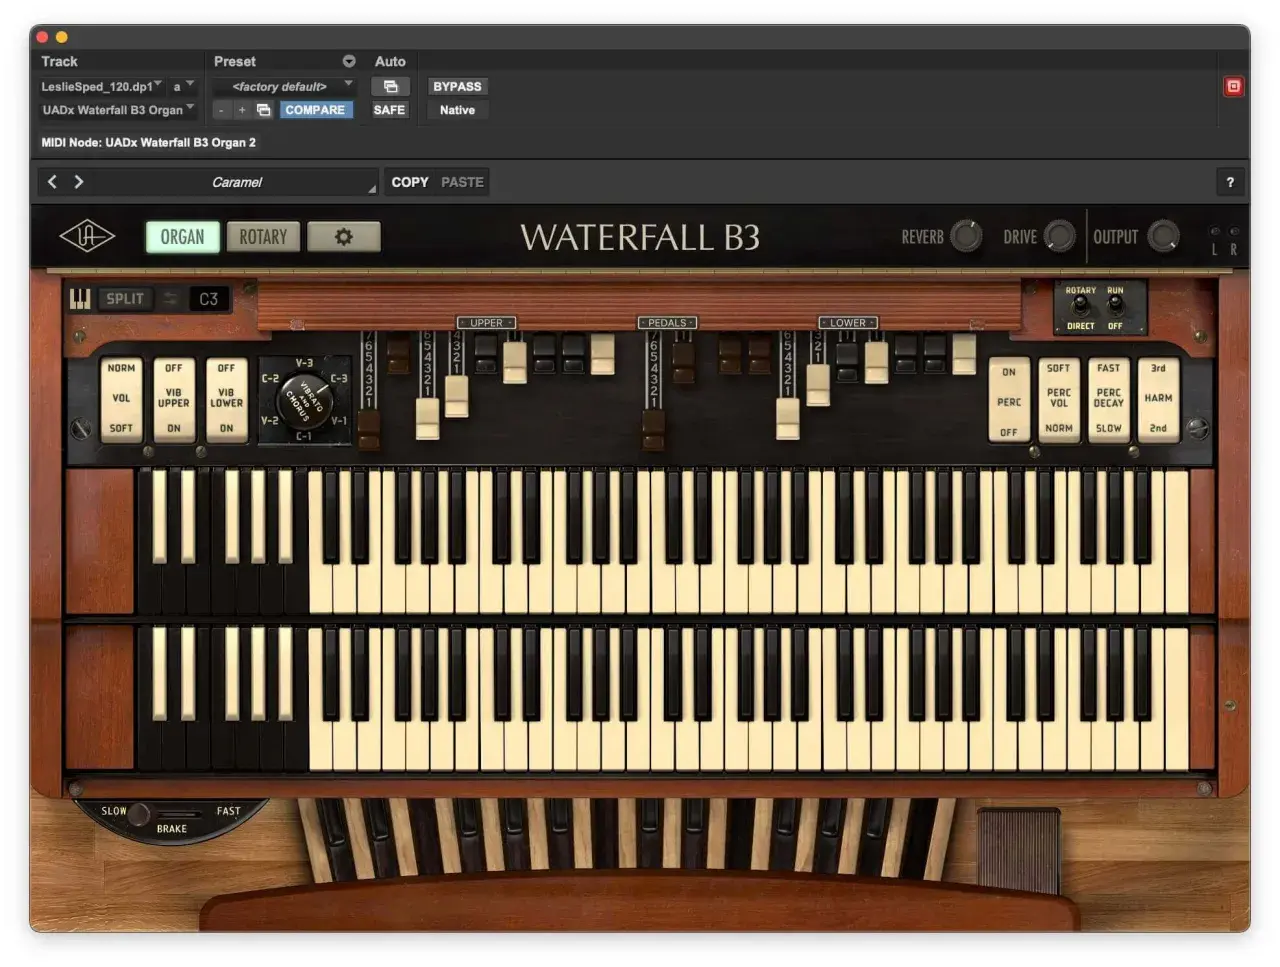Click the Auto header label
This screenshot has height=967, width=1280.
point(390,61)
